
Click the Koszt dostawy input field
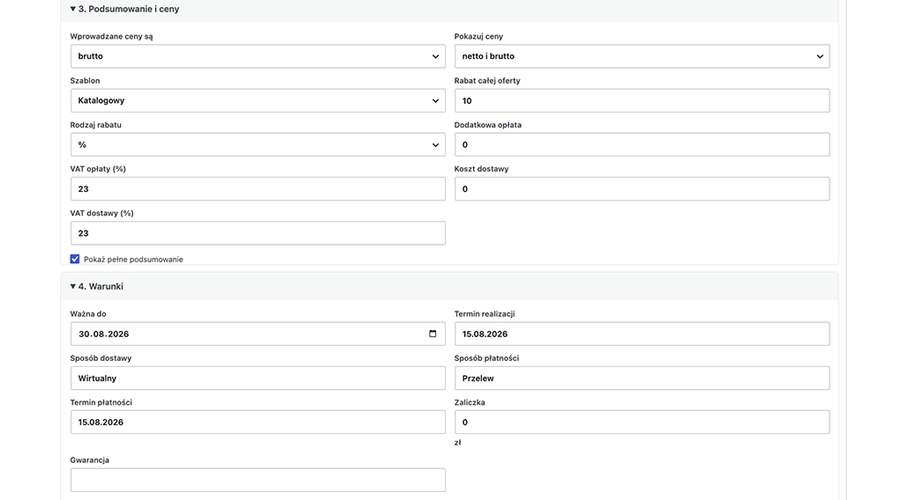point(642,189)
